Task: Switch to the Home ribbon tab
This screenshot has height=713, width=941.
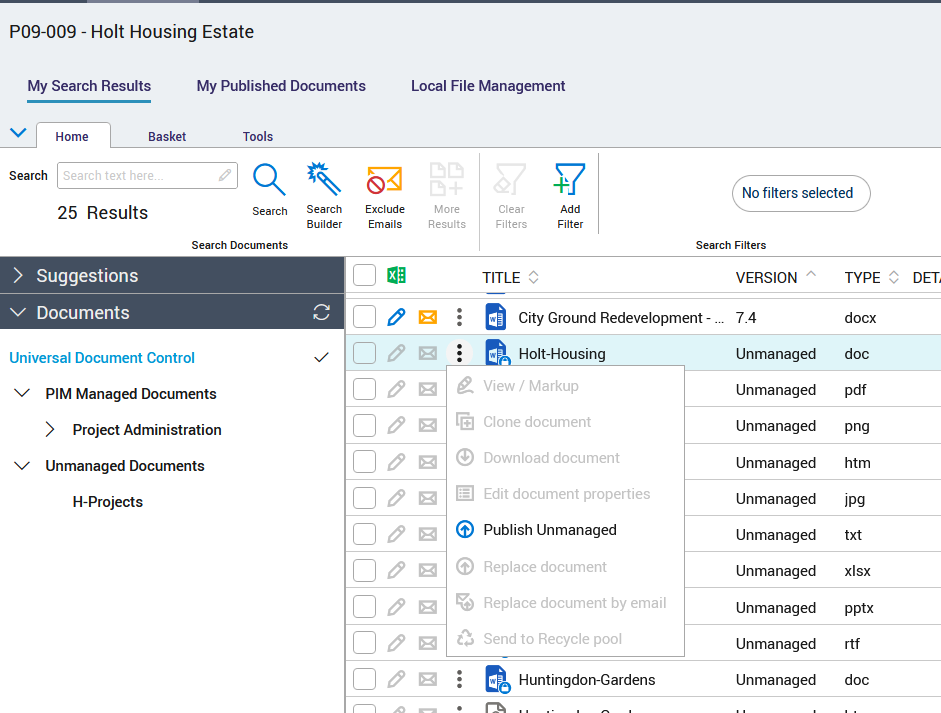Action: click(x=72, y=136)
